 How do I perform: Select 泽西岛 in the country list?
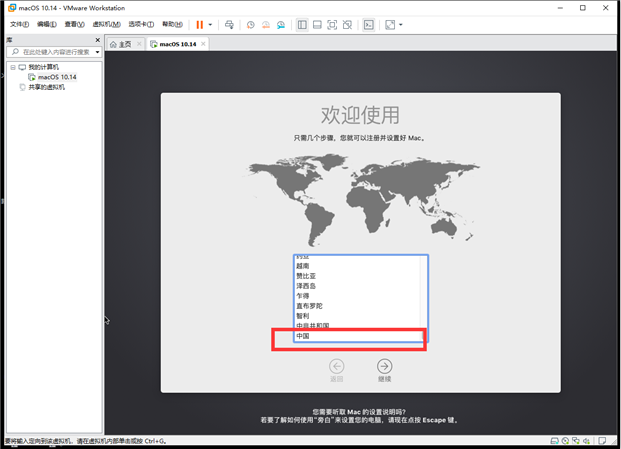coord(358,286)
